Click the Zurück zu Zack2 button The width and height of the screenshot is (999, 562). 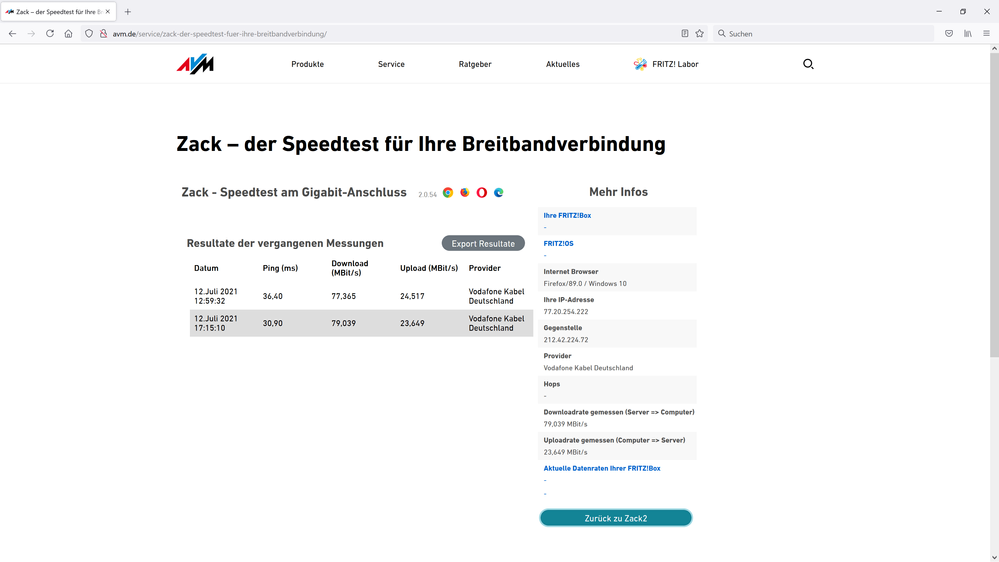615,518
